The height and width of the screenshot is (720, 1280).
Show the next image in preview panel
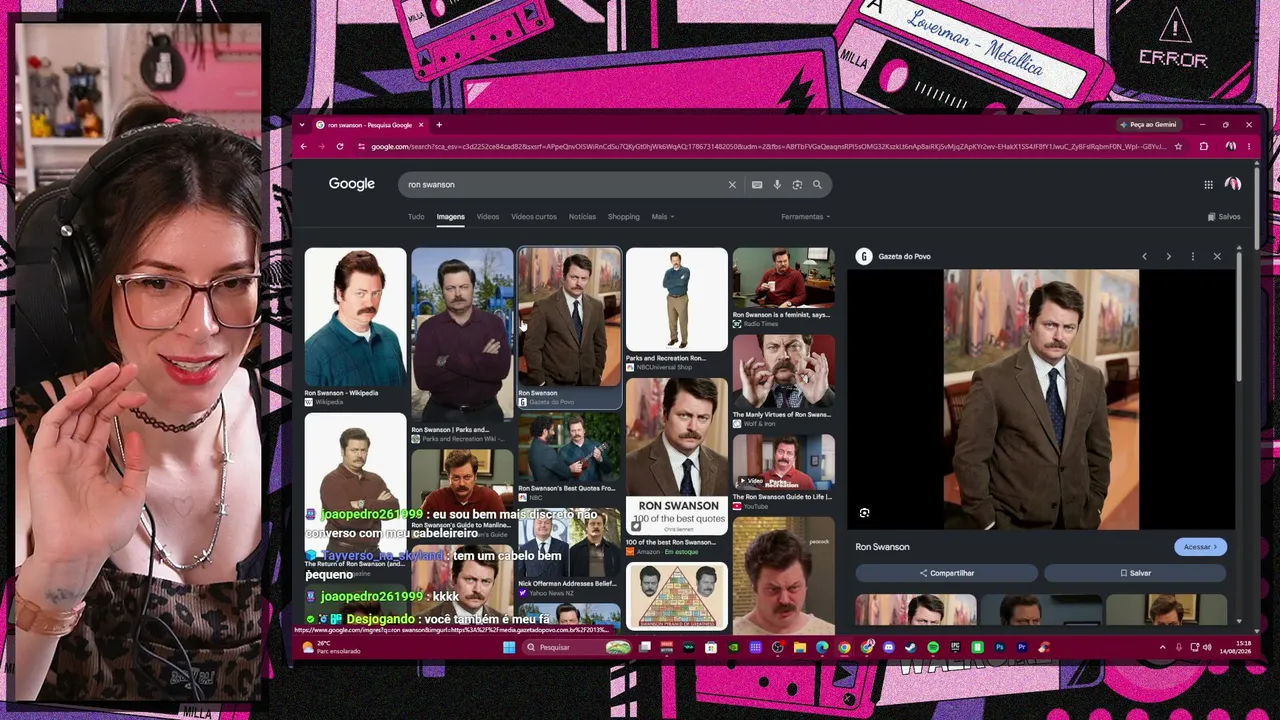pos(1168,256)
